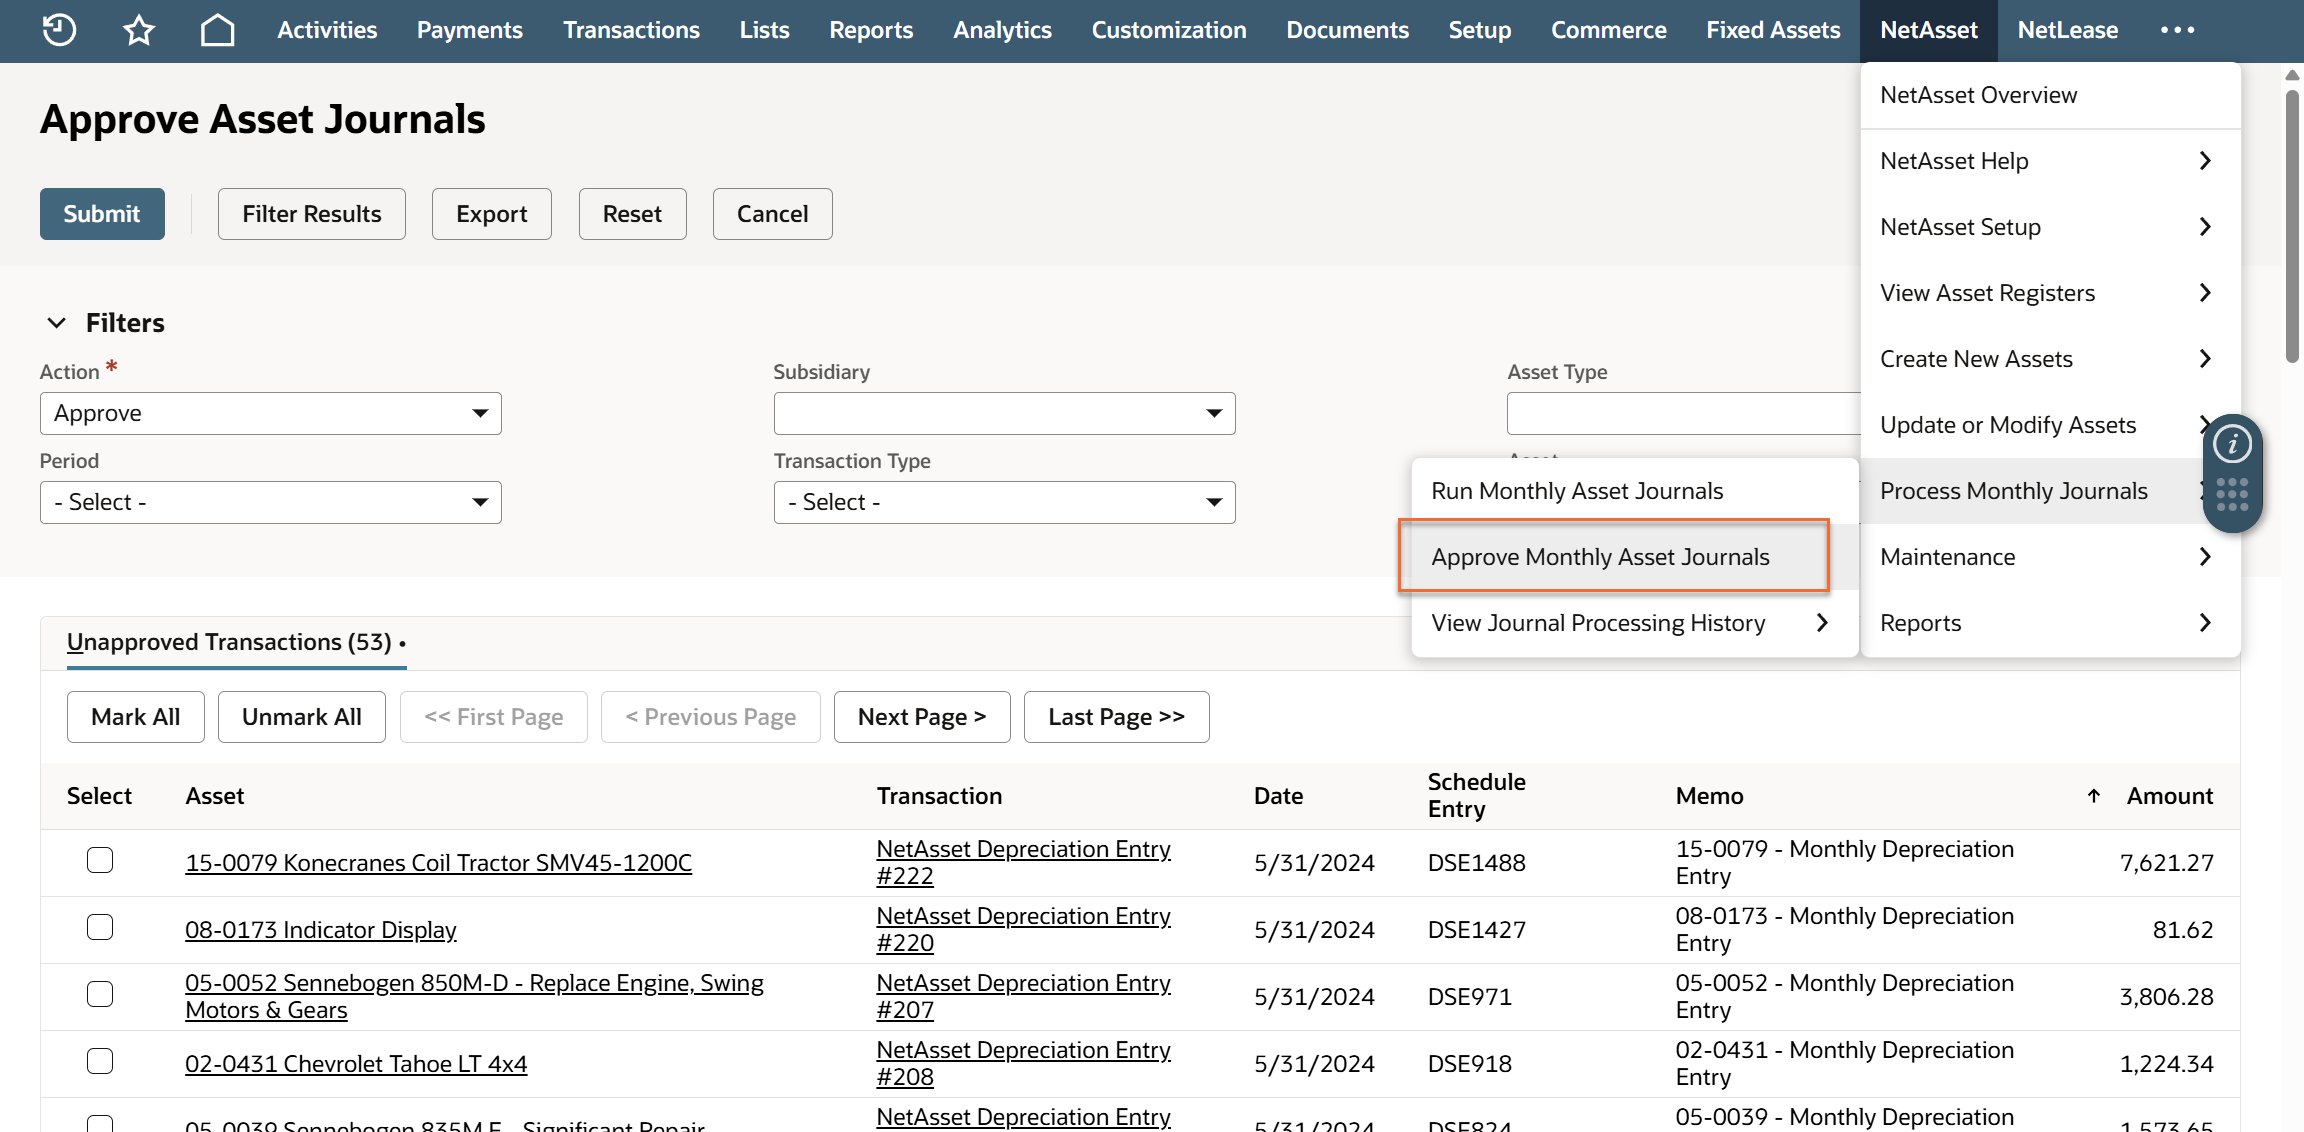Expand the NetAsset Help submenu arrow

pyautogui.click(x=2205, y=161)
